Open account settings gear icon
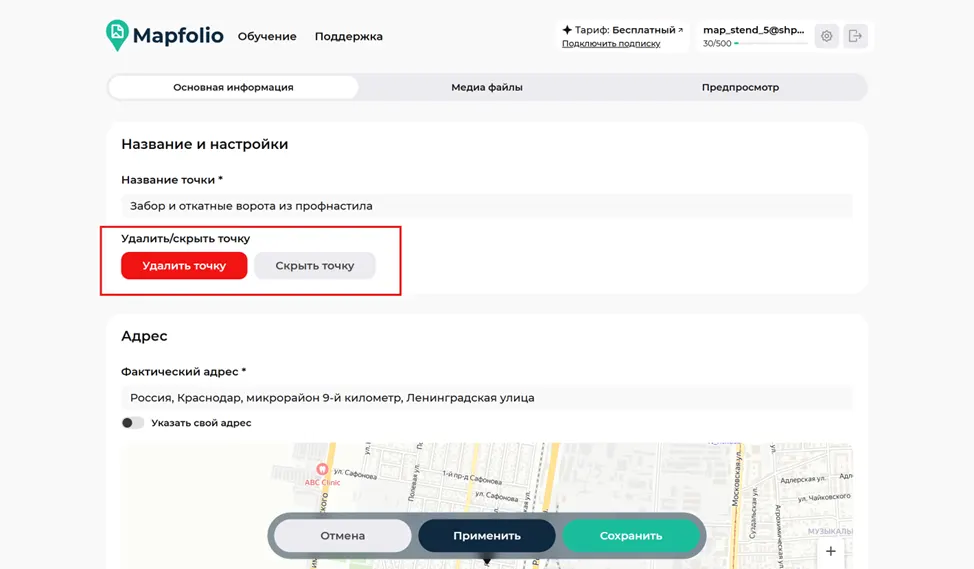Screen dimensions: 974x569 pyautogui.click(x=826, y=36)
